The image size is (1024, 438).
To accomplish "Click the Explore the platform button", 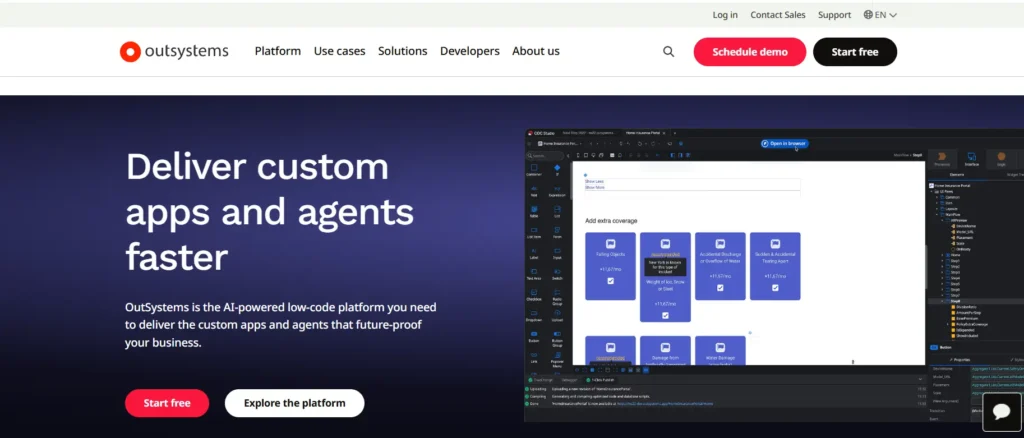I will coord(295,403).
